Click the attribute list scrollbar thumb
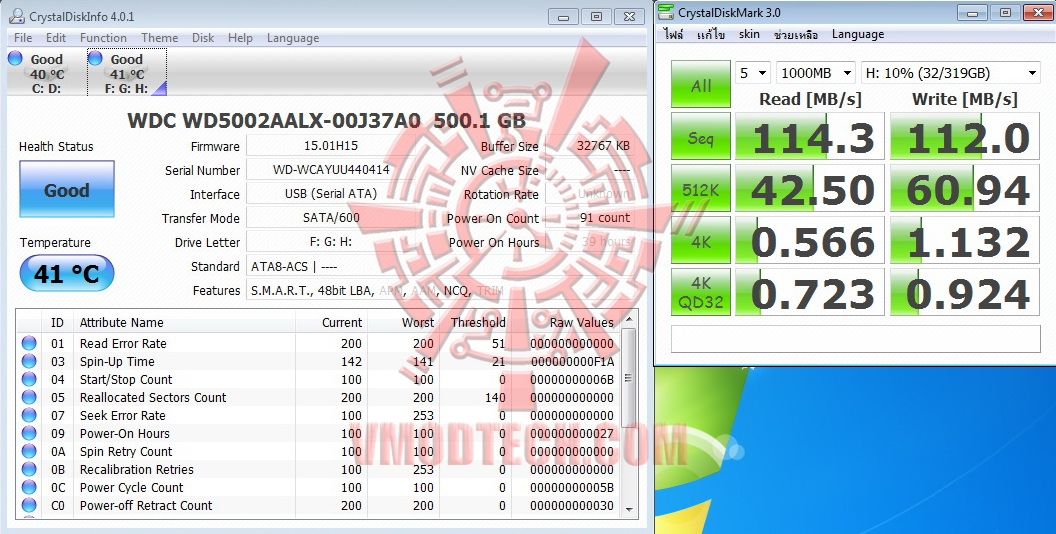 628,377
